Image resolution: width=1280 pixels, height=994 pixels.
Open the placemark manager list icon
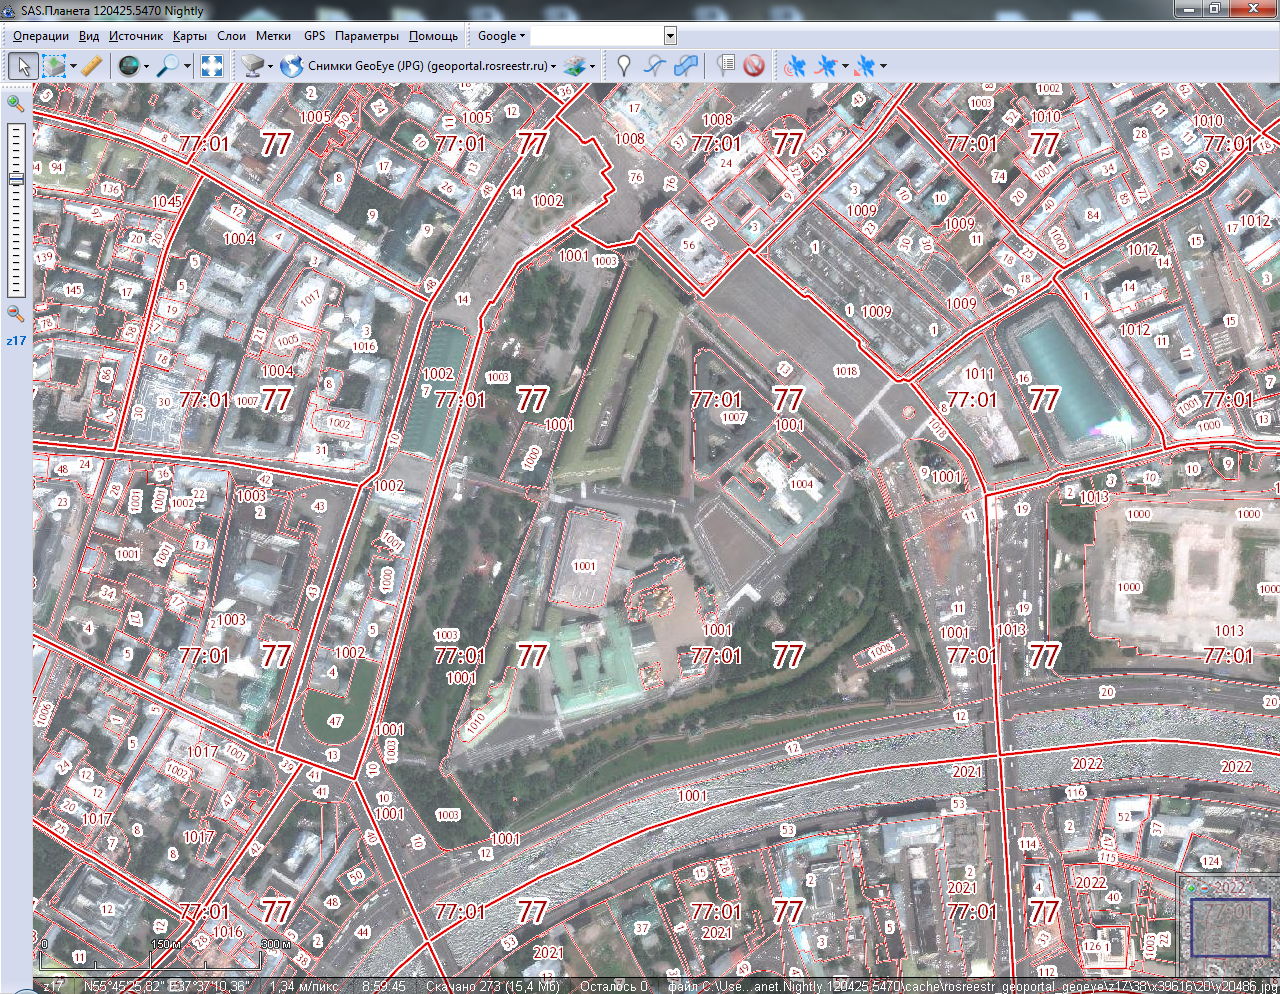pyautogui.click(x=726, y=66)
